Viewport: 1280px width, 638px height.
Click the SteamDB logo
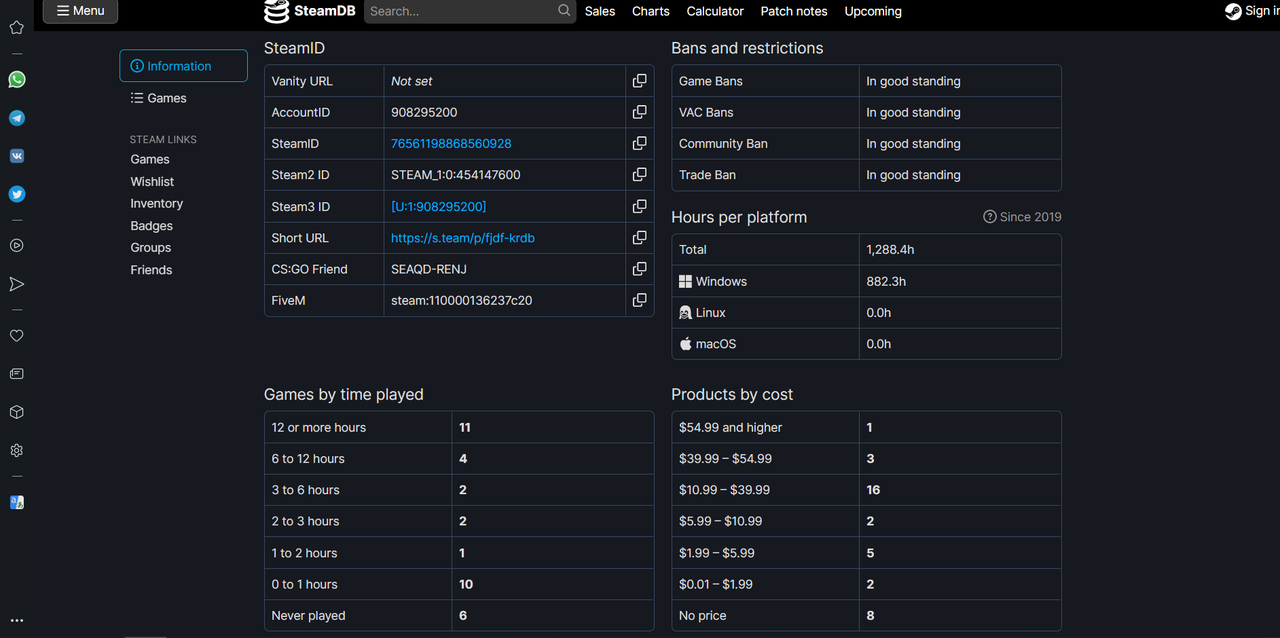click(x=309, y=11)
